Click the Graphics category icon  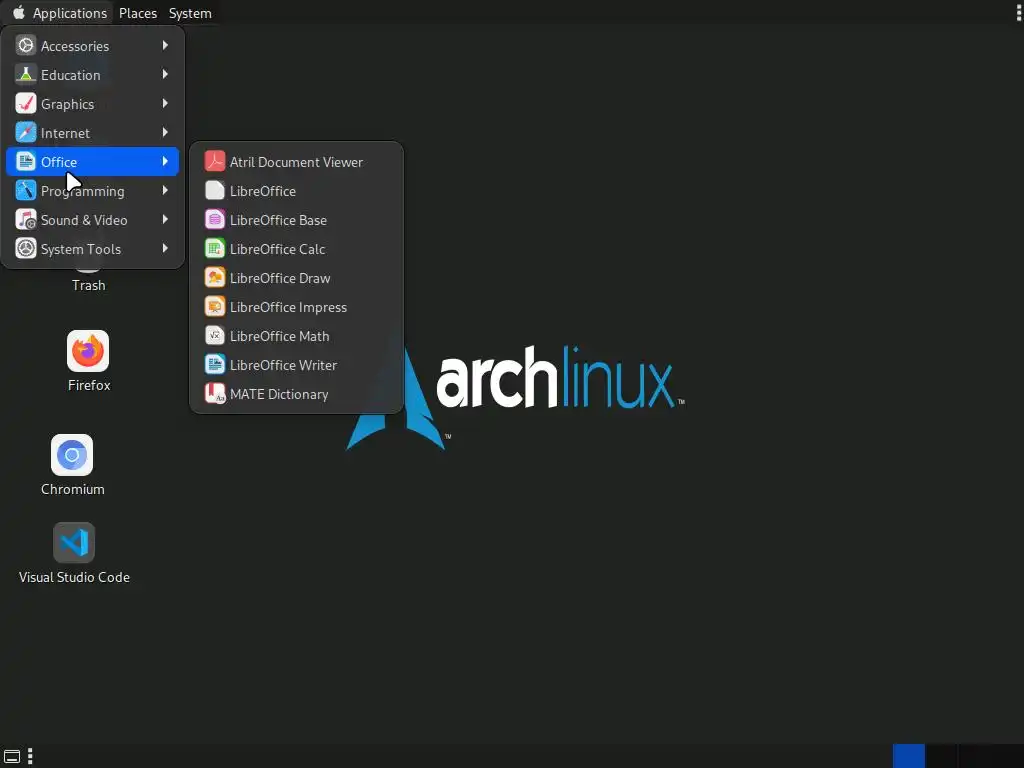pos(25,104)
